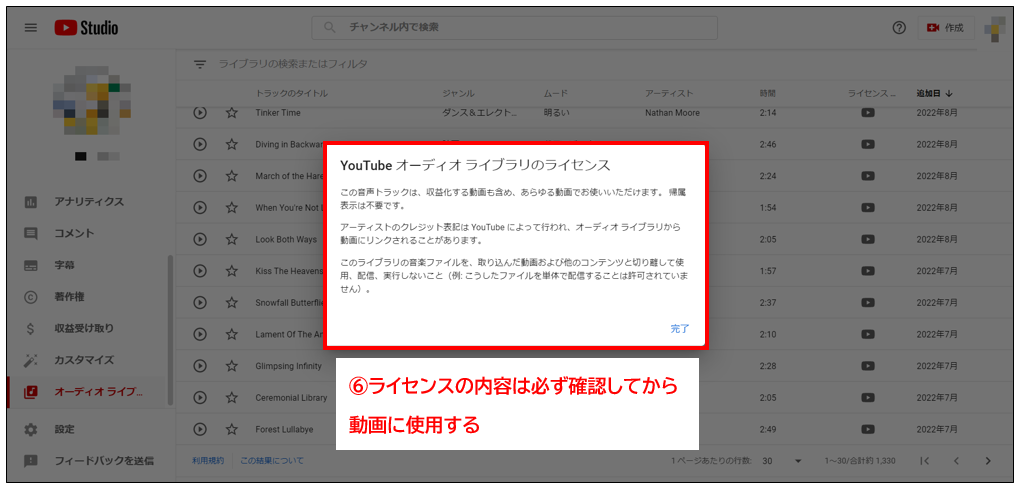Click the sidebar scrollbar
1019x491 pixels.
(170, 330)
